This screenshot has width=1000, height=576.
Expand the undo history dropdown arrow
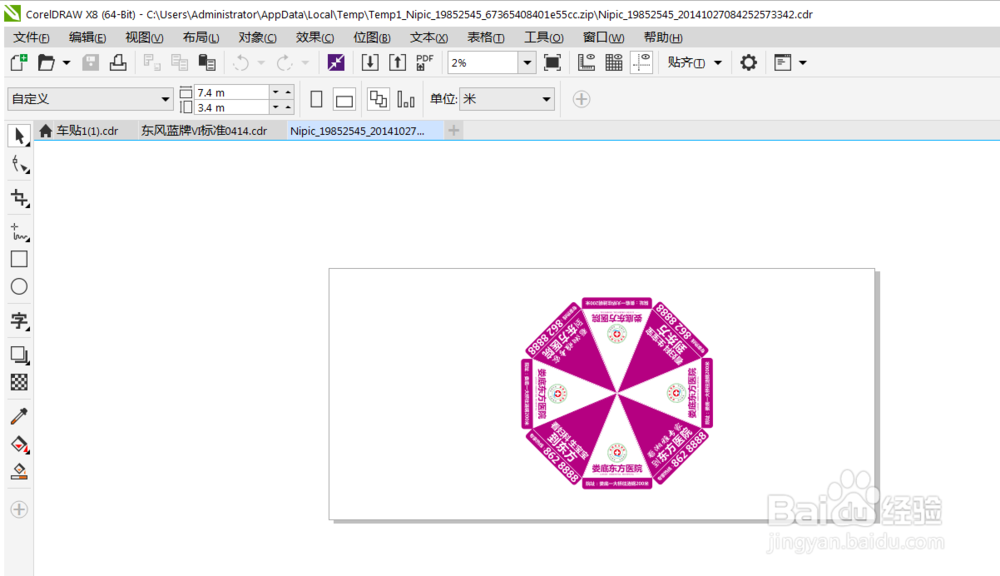(261, 63)
